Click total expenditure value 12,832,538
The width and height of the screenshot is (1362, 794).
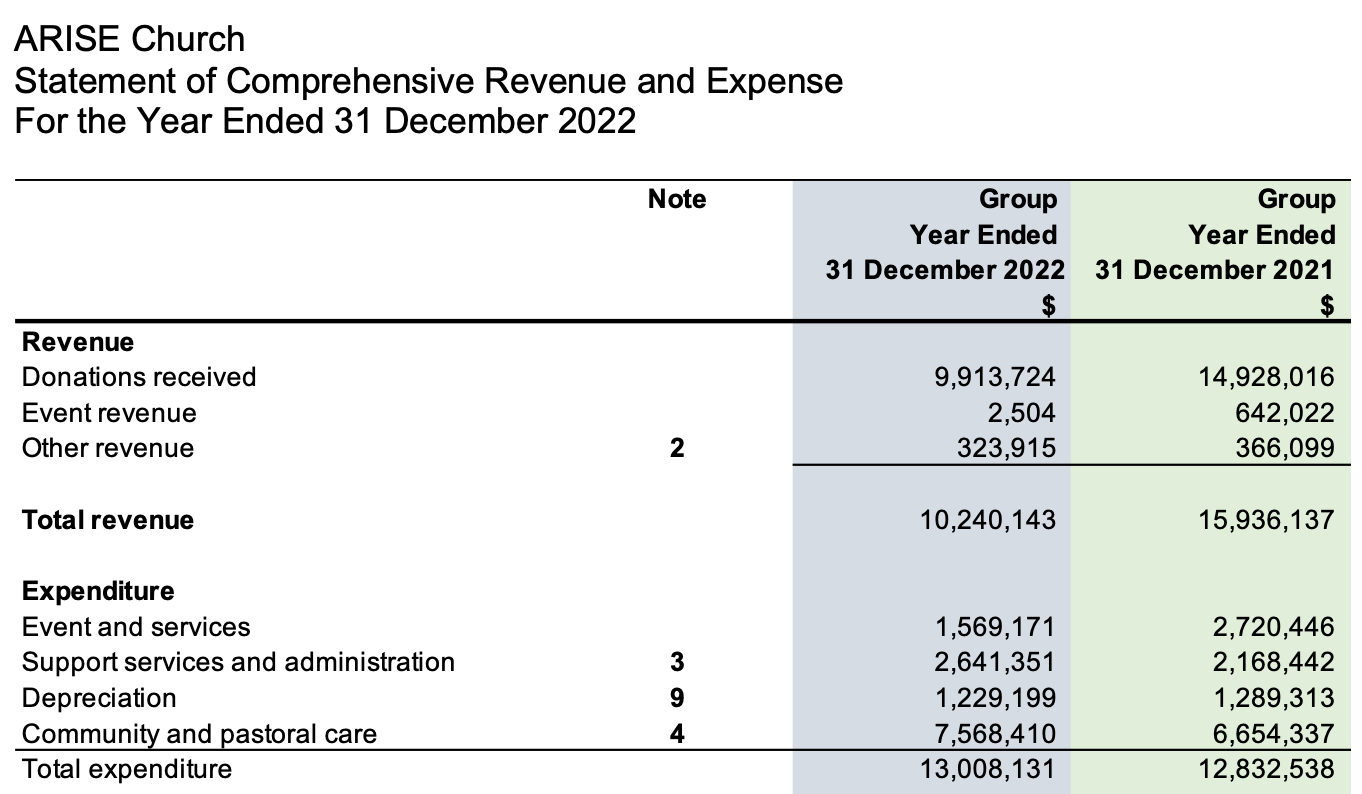click(1265, 769)
